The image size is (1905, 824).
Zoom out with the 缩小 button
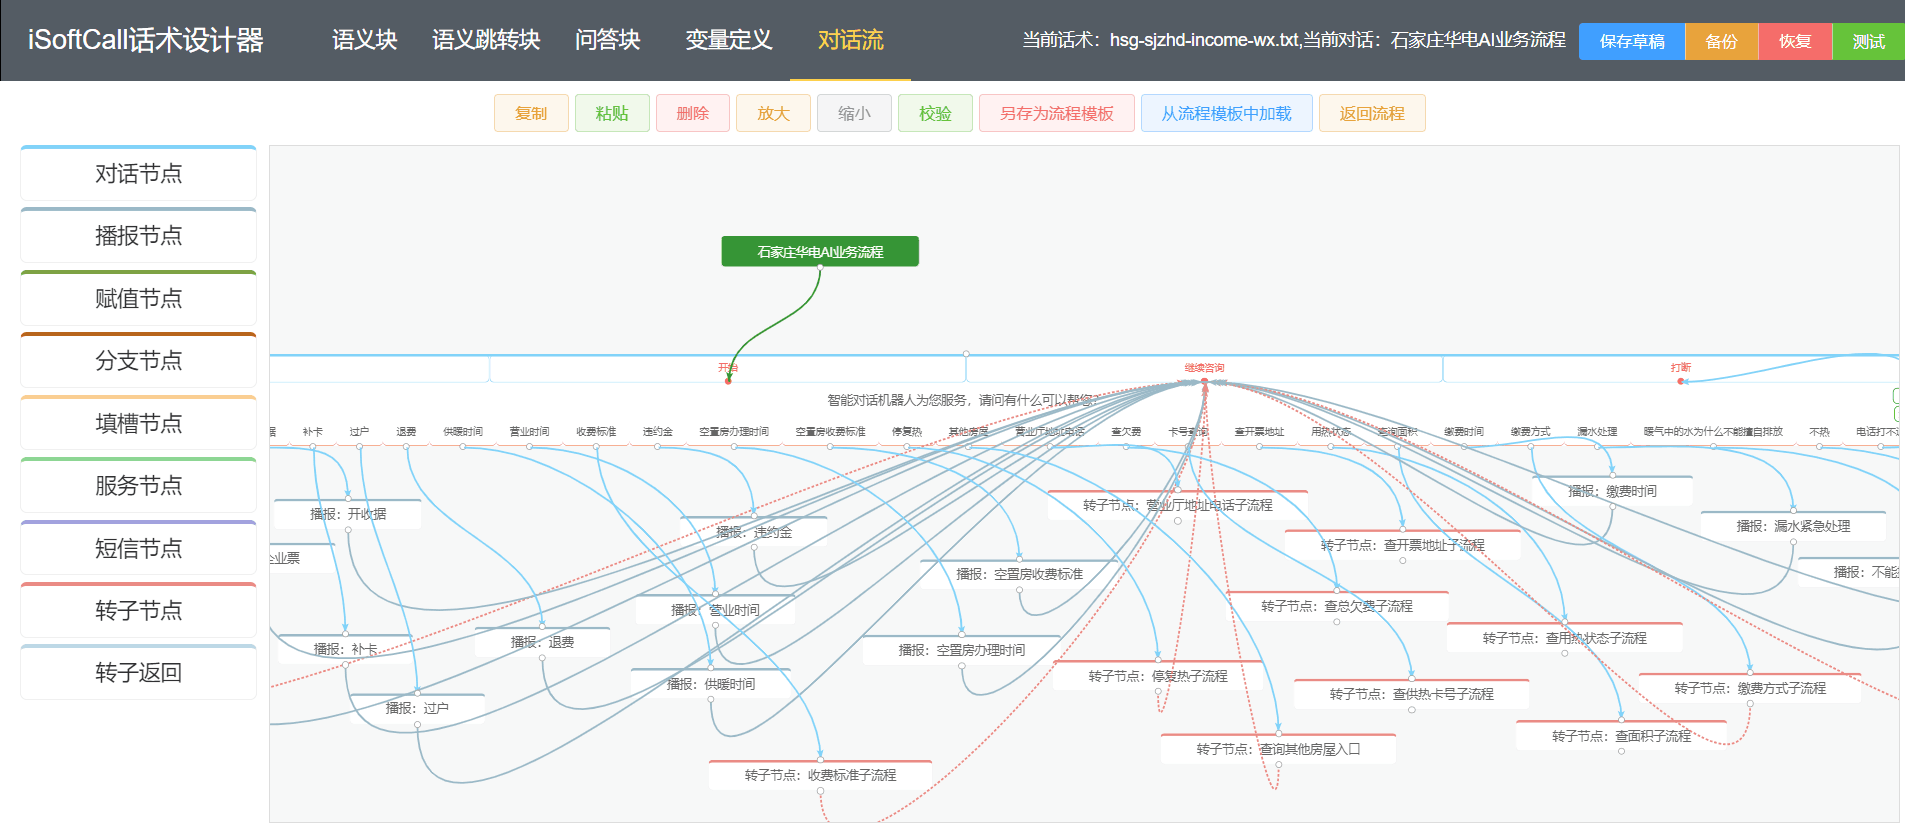point(854,113)
